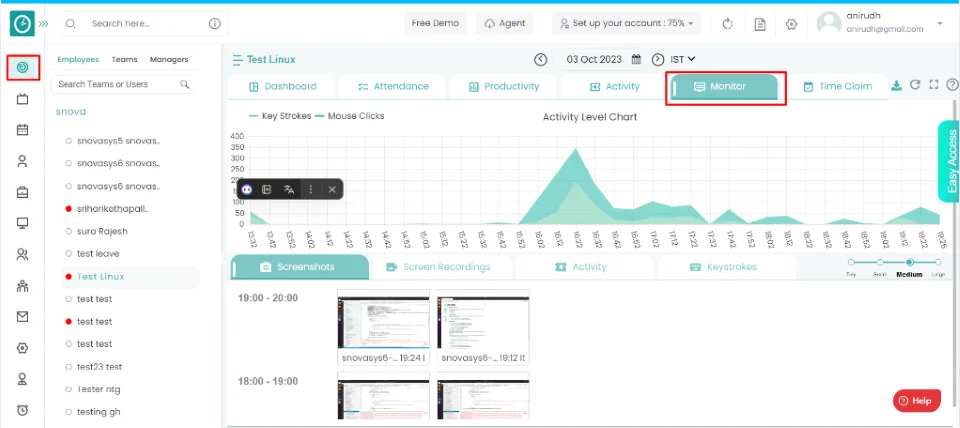Viewport: 960px width, 428px height.
Task: Open the settings gear in the top bar
Action: 791,24
